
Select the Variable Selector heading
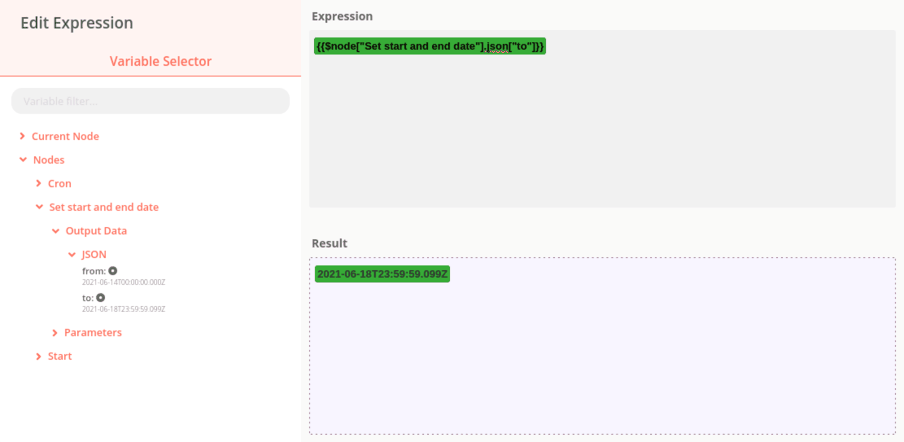160,61
